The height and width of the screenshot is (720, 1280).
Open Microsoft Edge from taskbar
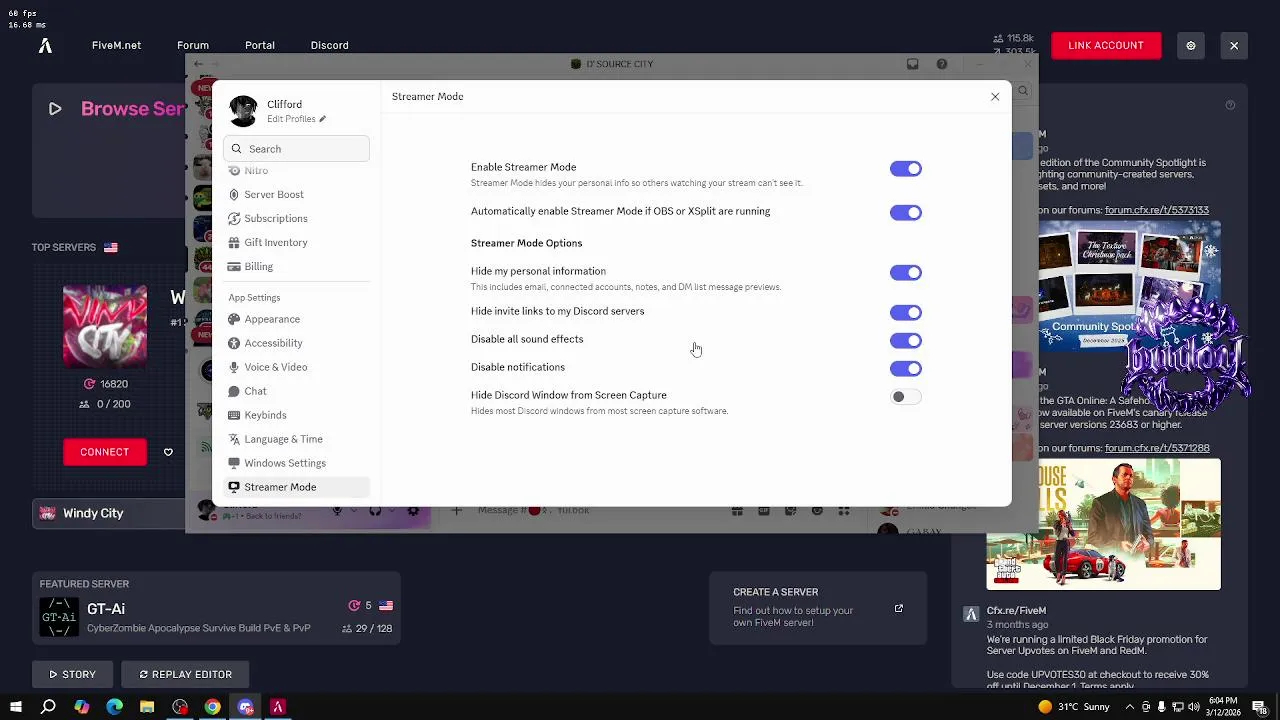(x=114, y=707)
